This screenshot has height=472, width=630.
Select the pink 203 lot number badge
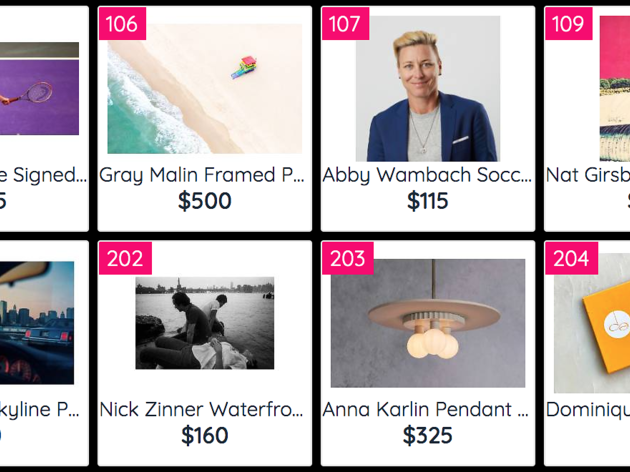point(348,258)
